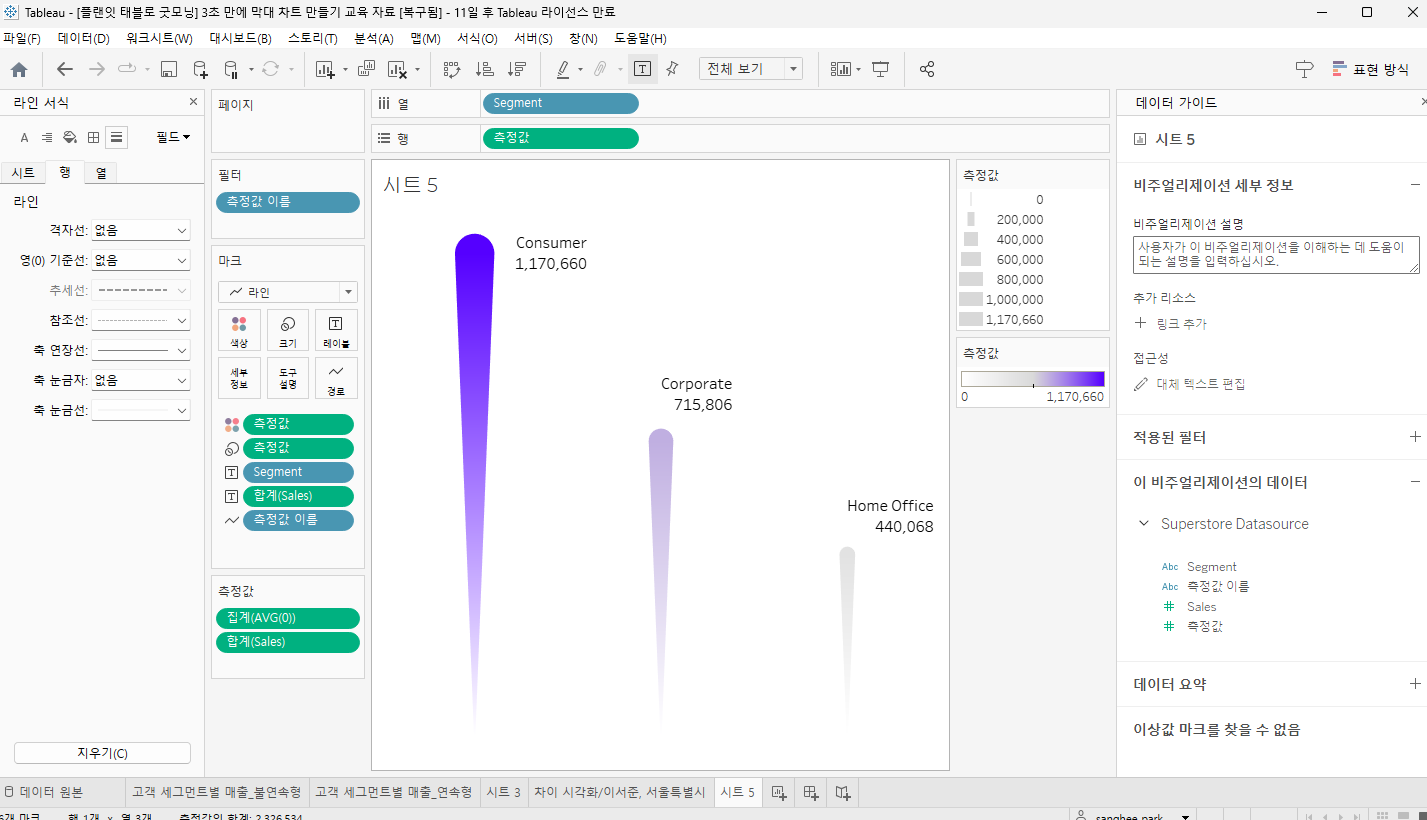
Task: Open the 서식(O) menu
Action: coord(477,38)
